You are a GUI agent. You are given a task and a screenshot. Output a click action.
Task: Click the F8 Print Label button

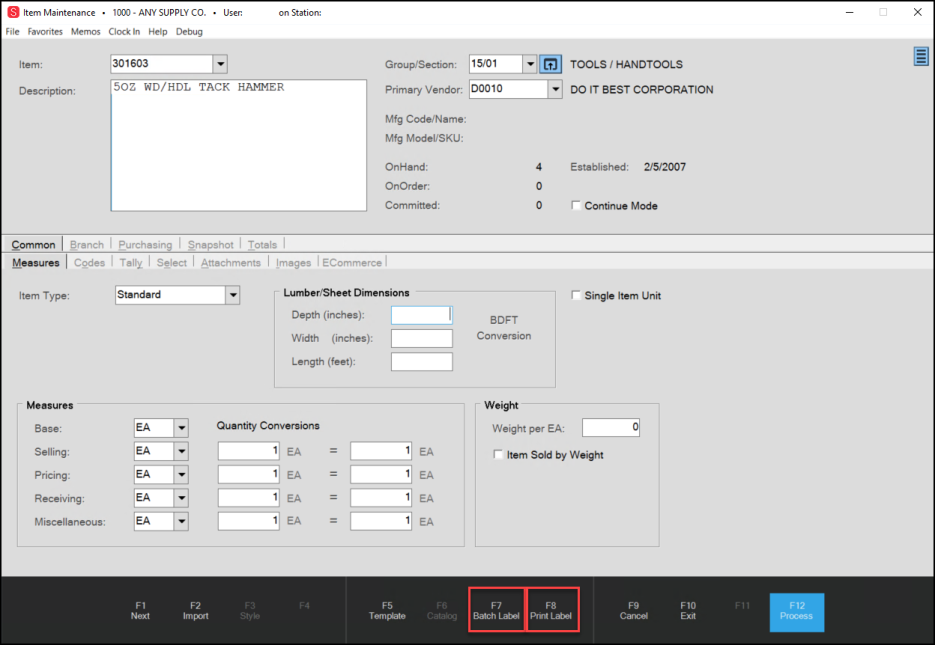tap(551, 610)
